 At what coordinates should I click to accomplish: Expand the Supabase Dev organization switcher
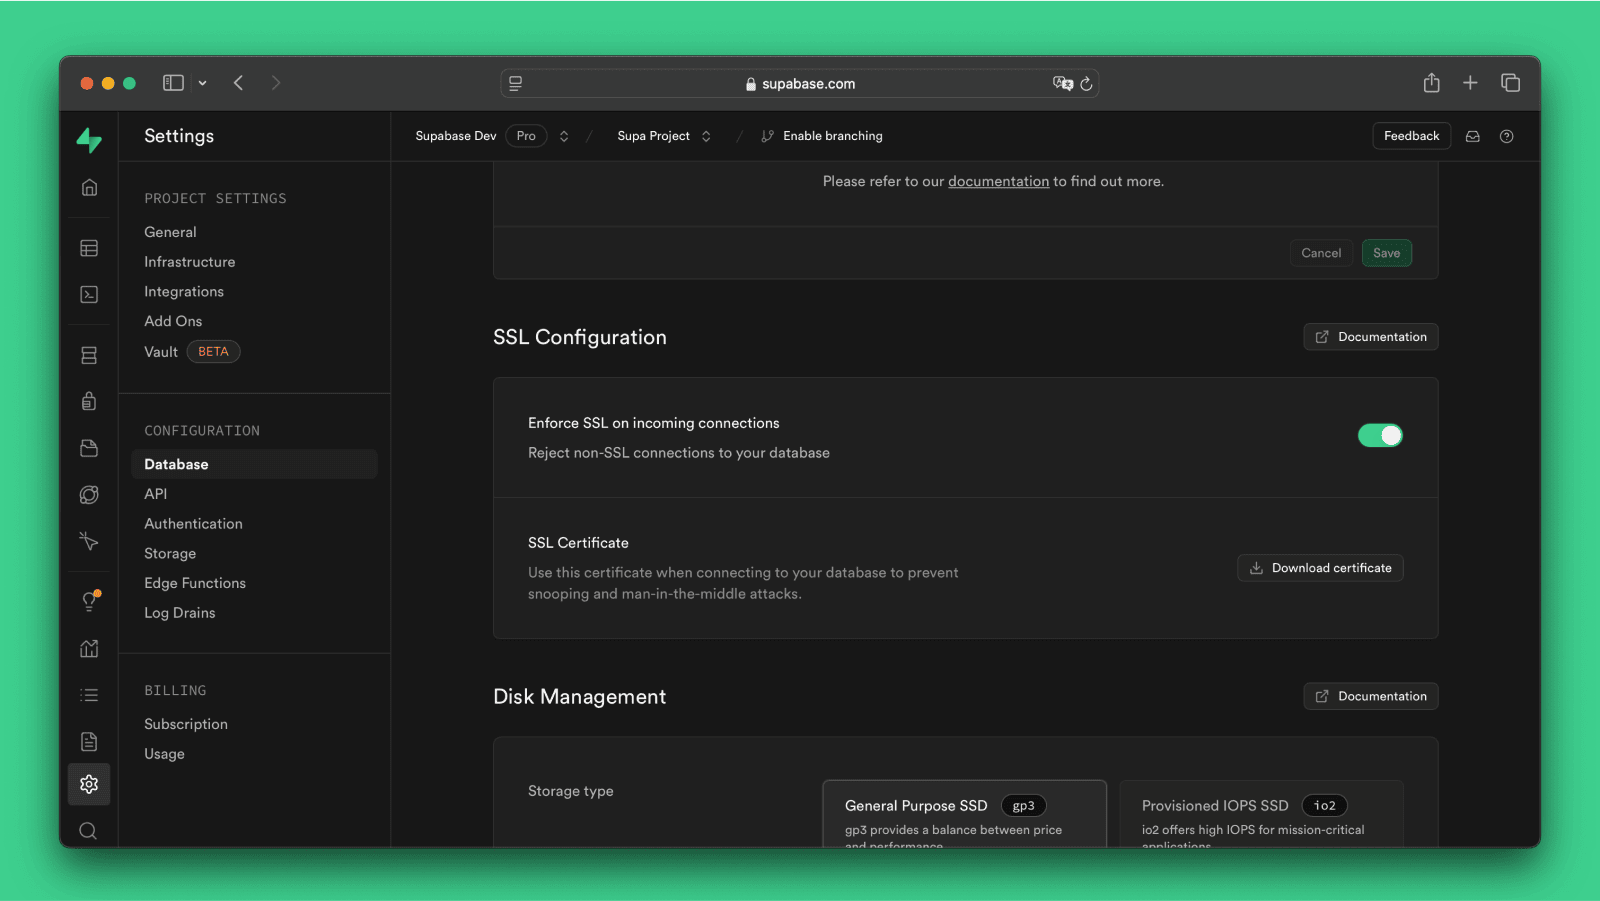(x=564, y=136)
